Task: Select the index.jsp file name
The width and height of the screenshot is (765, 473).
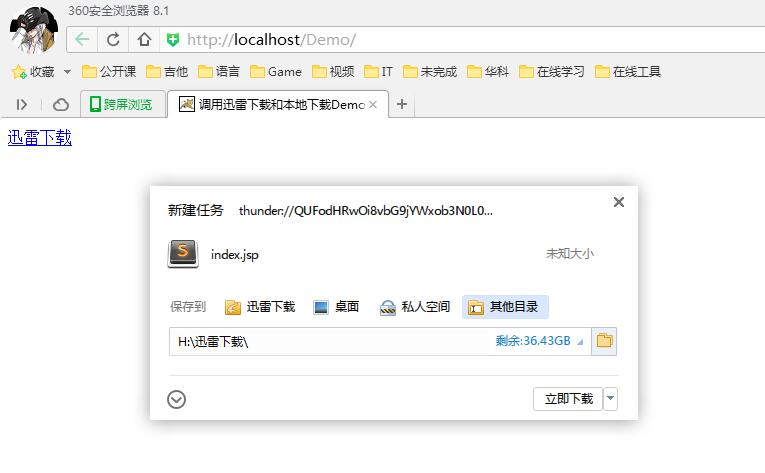Action: pos(235,255)
